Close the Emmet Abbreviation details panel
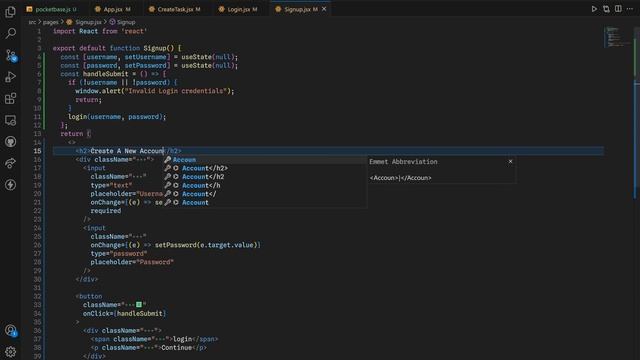 click(x=510, y=162)
